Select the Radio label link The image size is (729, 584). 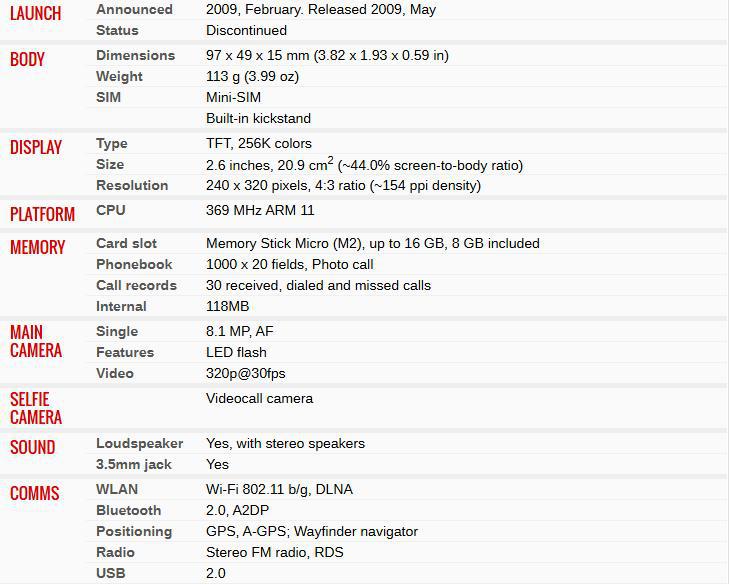(115, 552)
